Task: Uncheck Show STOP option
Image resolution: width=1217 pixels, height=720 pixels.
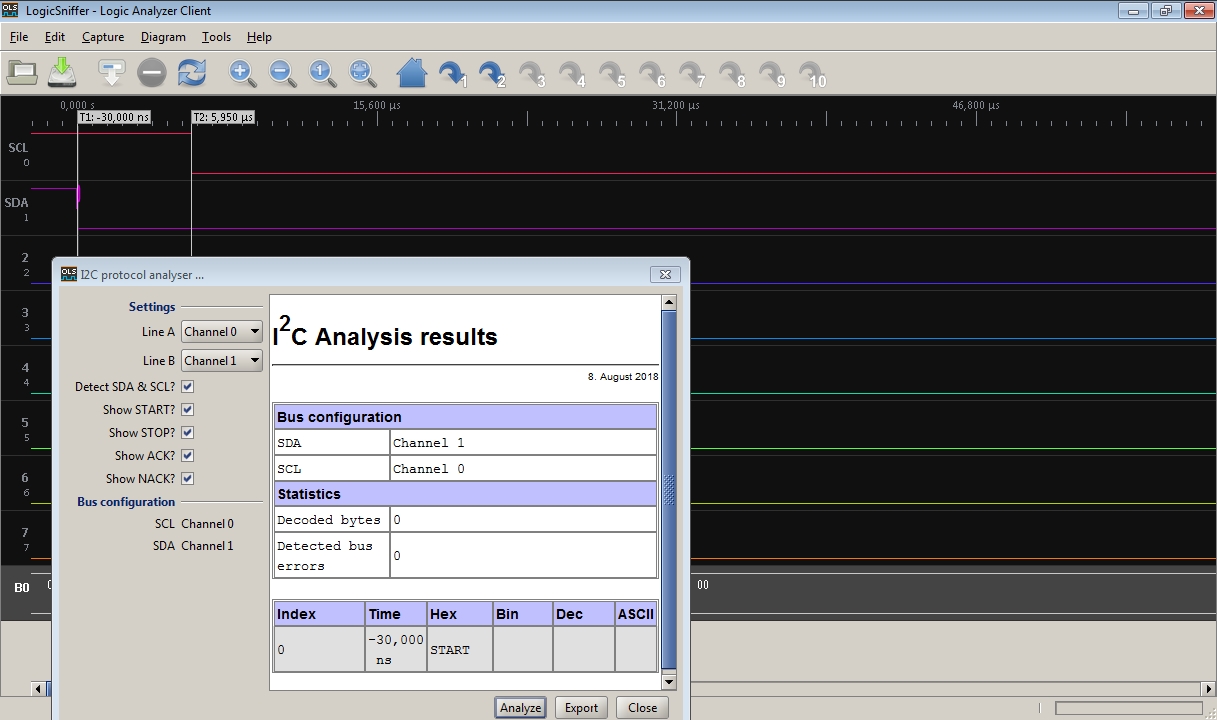Action: (188, 432)
